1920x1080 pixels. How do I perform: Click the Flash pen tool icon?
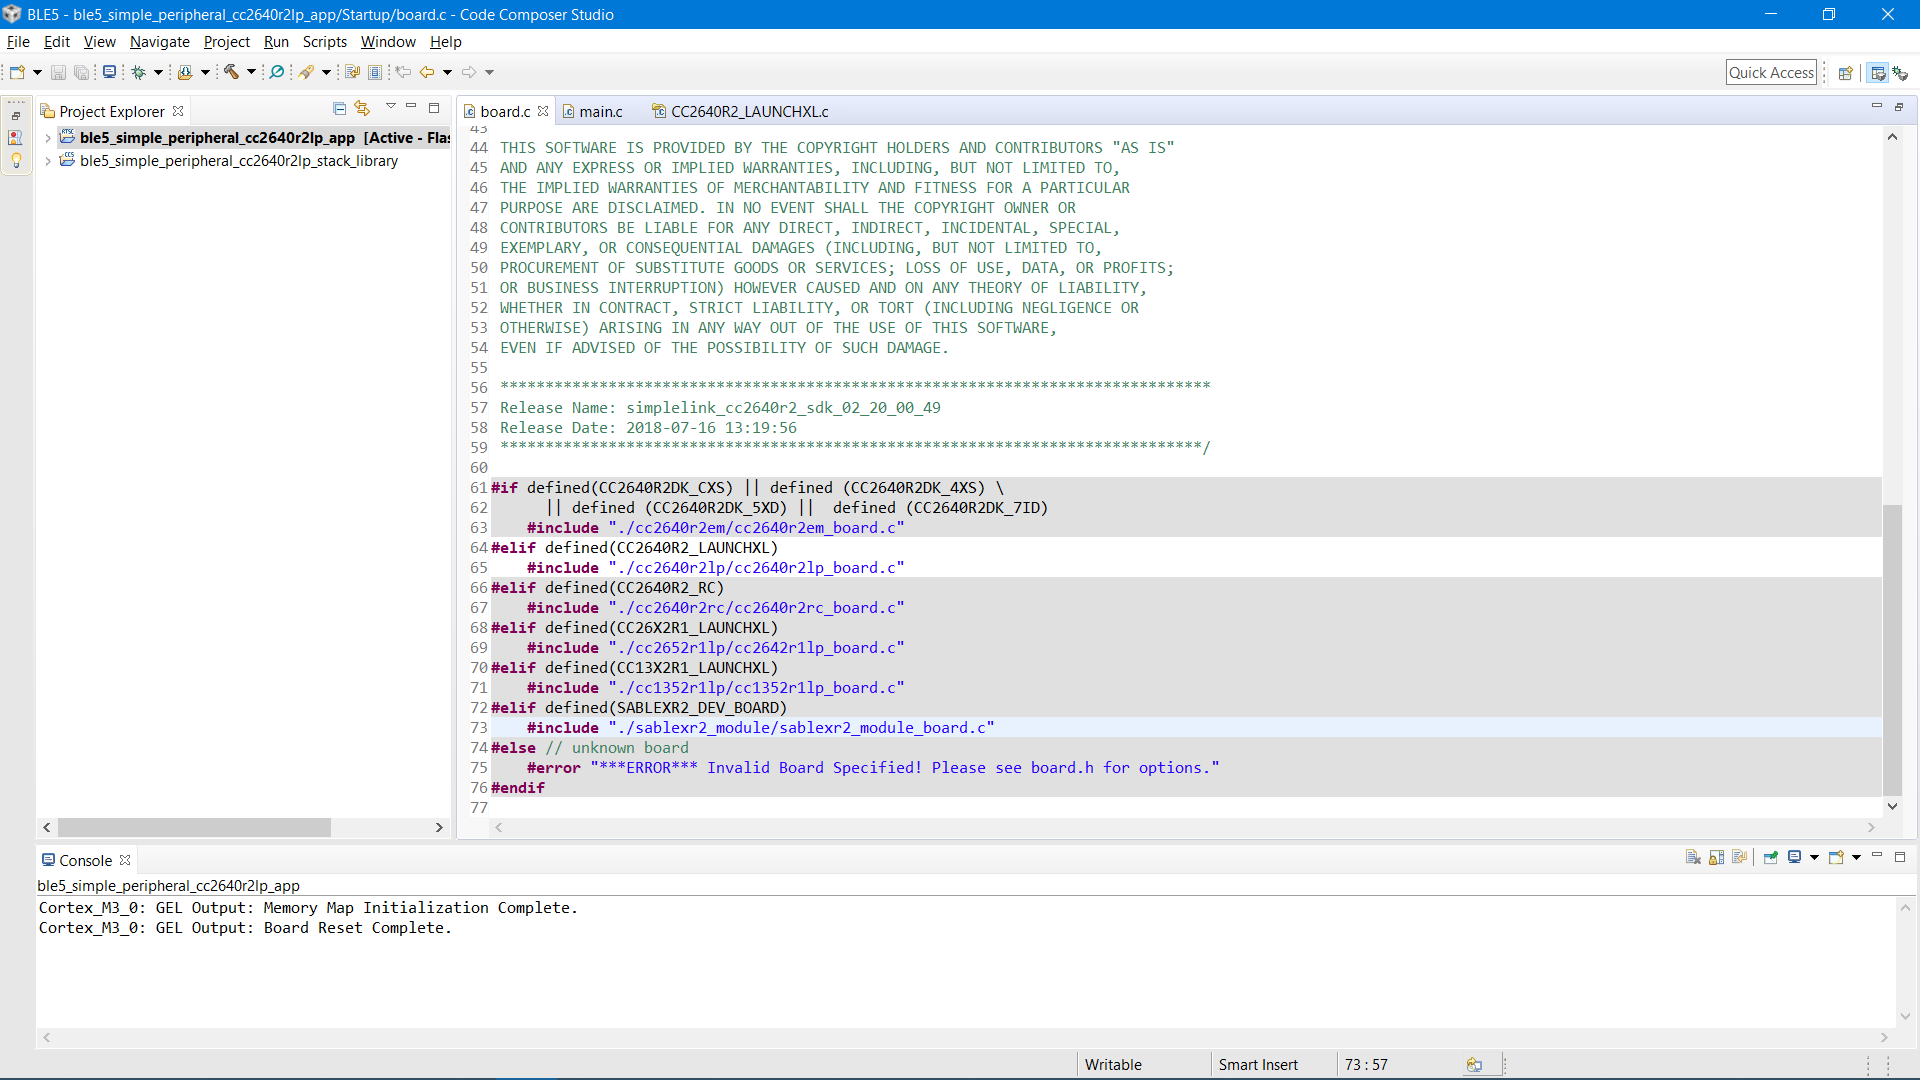point(307,72)
